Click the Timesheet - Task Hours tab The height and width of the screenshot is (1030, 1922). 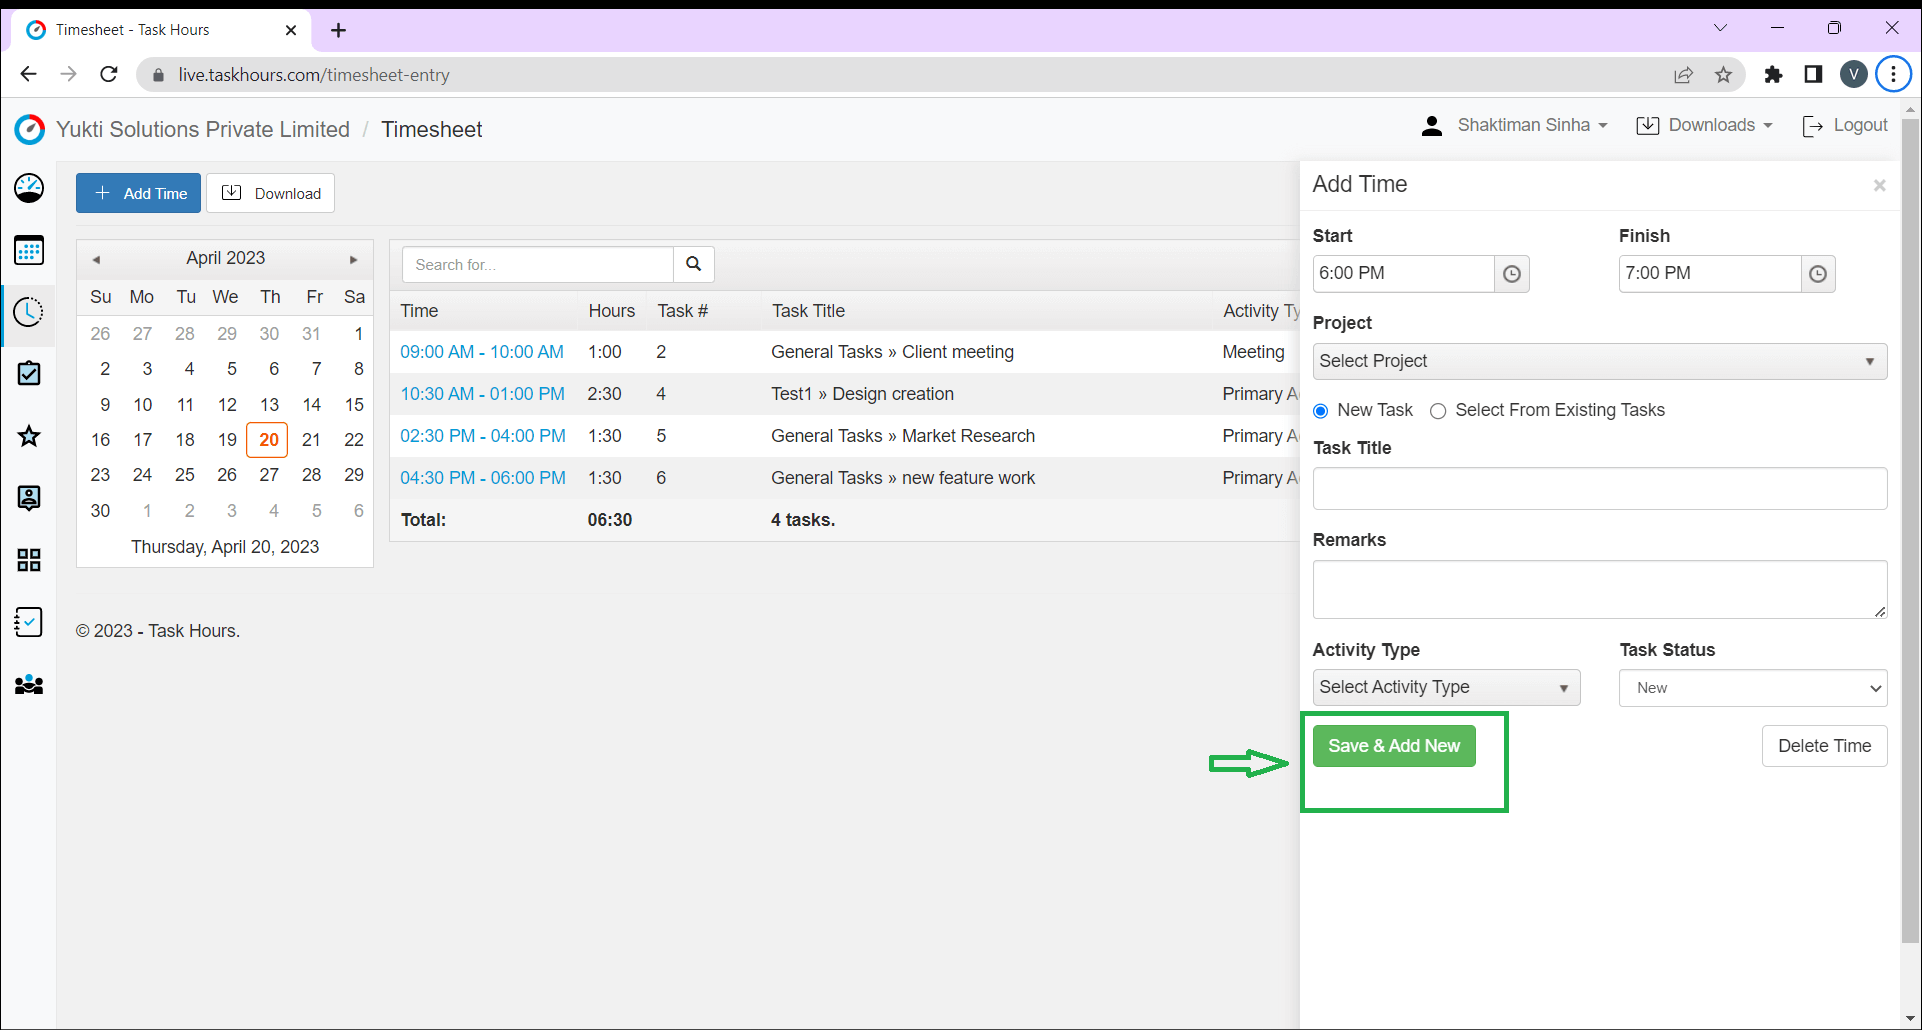(x=160, y=30)
